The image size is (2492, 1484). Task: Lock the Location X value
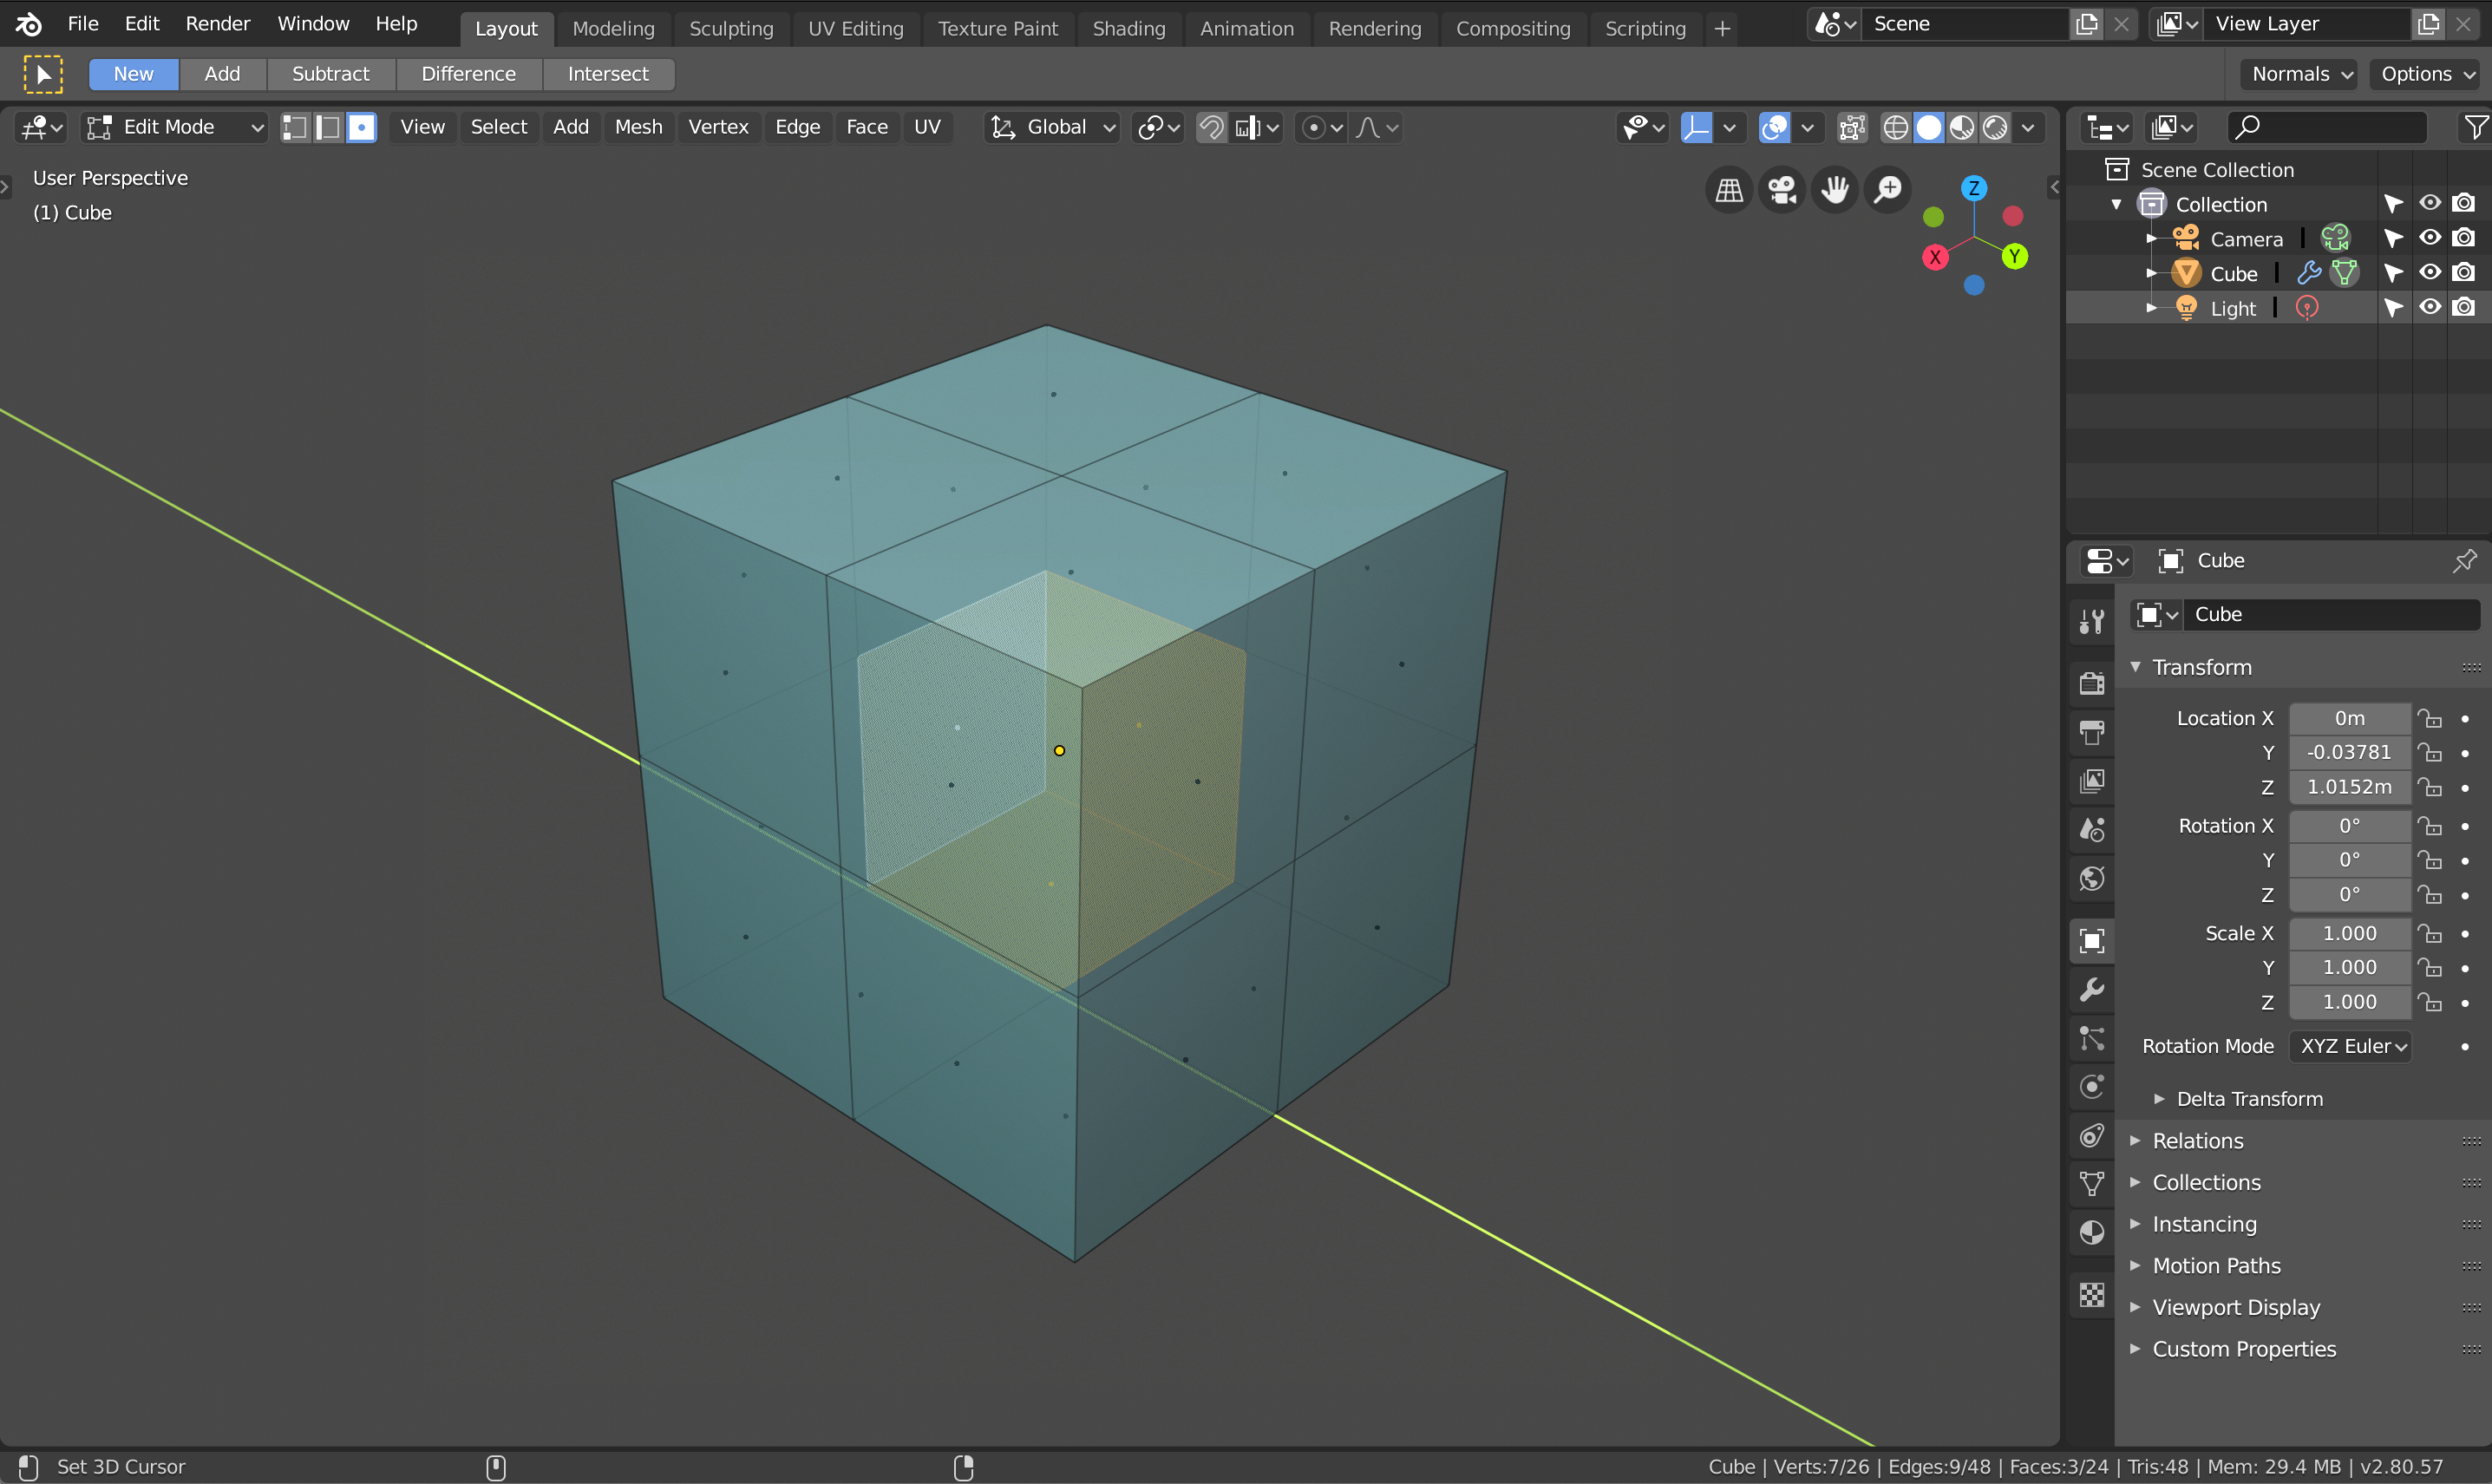point(2430,718)
